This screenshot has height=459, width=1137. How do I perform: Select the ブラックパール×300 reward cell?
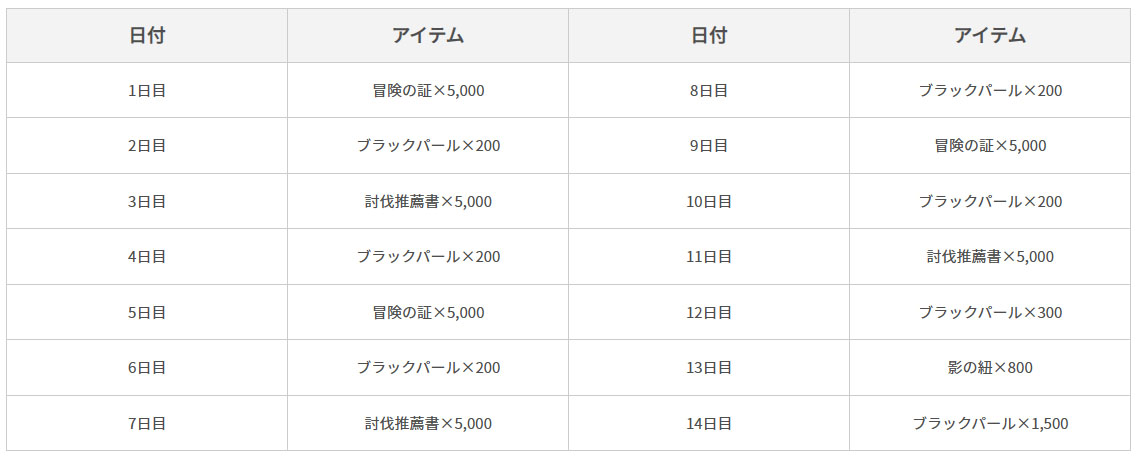tap(990, 313)
